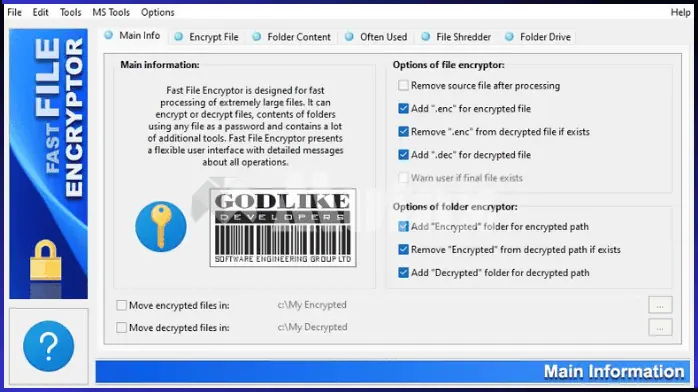The image size is (698, 392).
Task: Click the blue question mark help icon
Action: pyautogui.click(x=49, y=346)
